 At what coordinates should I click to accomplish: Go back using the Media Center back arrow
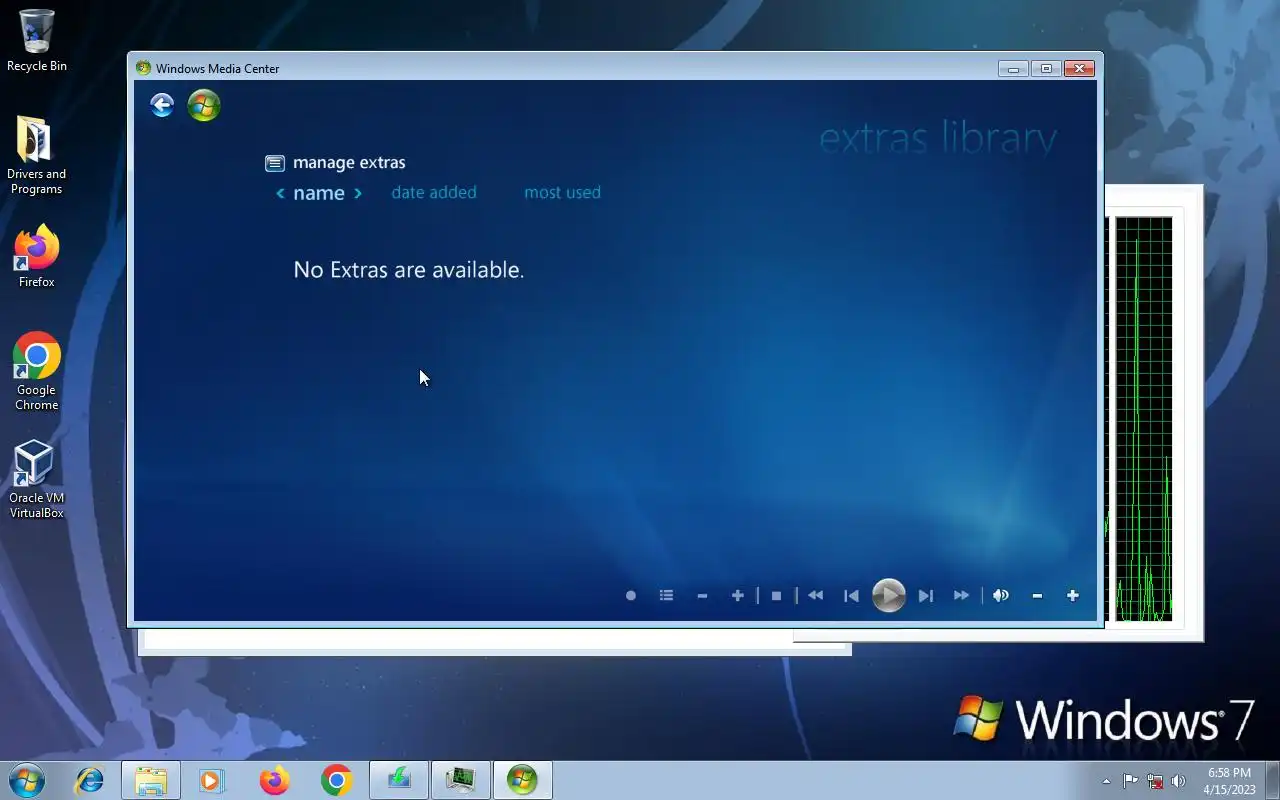(x=162, y=105)
